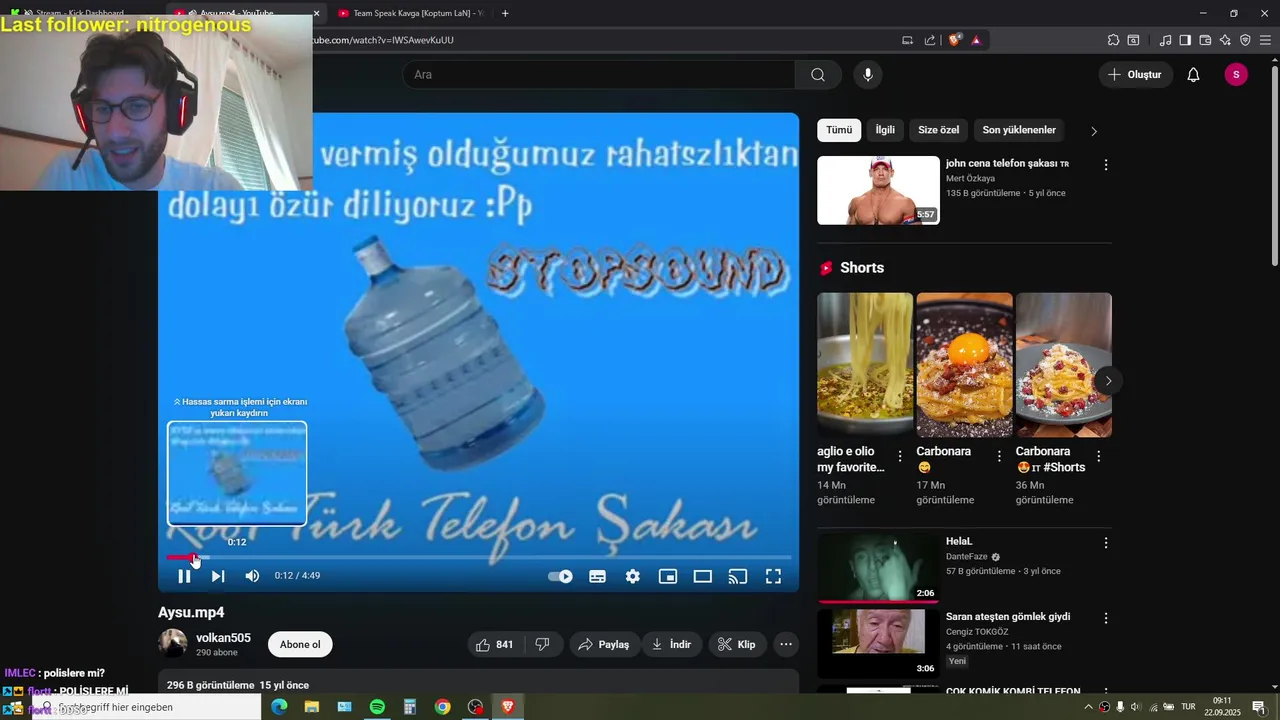Enable theater mode view
1280x720 pixels.
703,576
